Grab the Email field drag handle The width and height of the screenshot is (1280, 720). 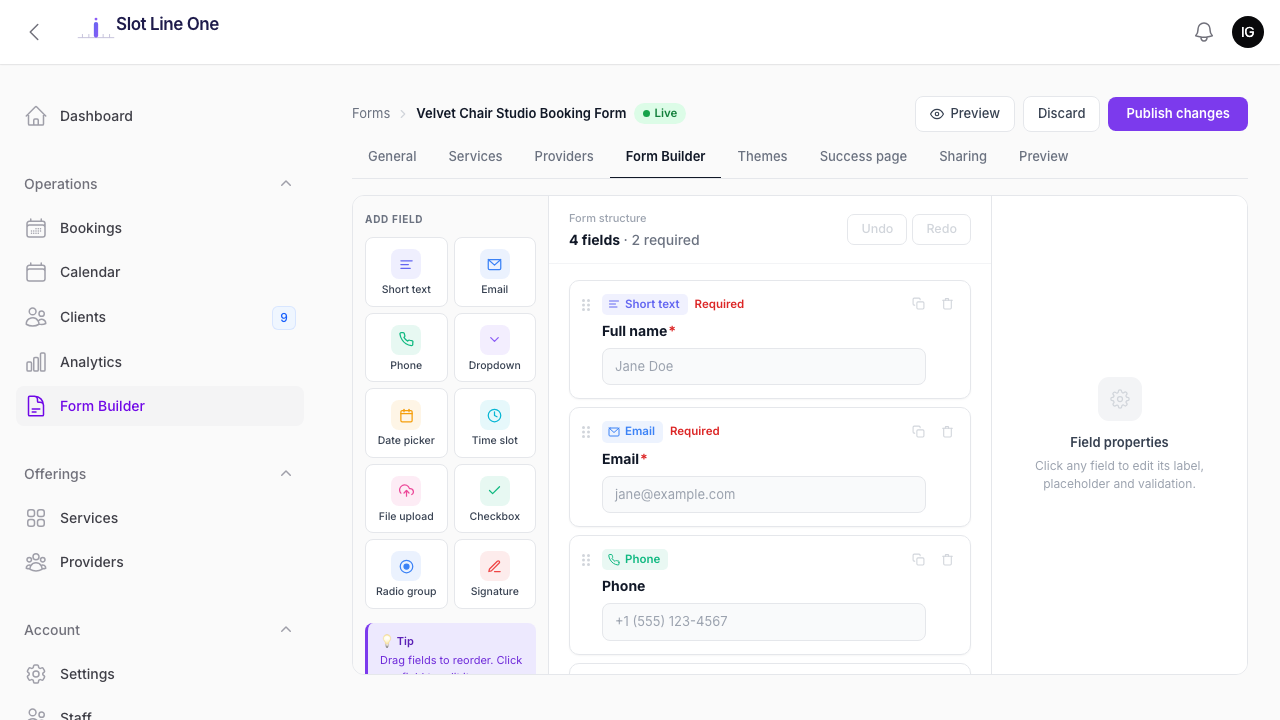pos(586,432)
